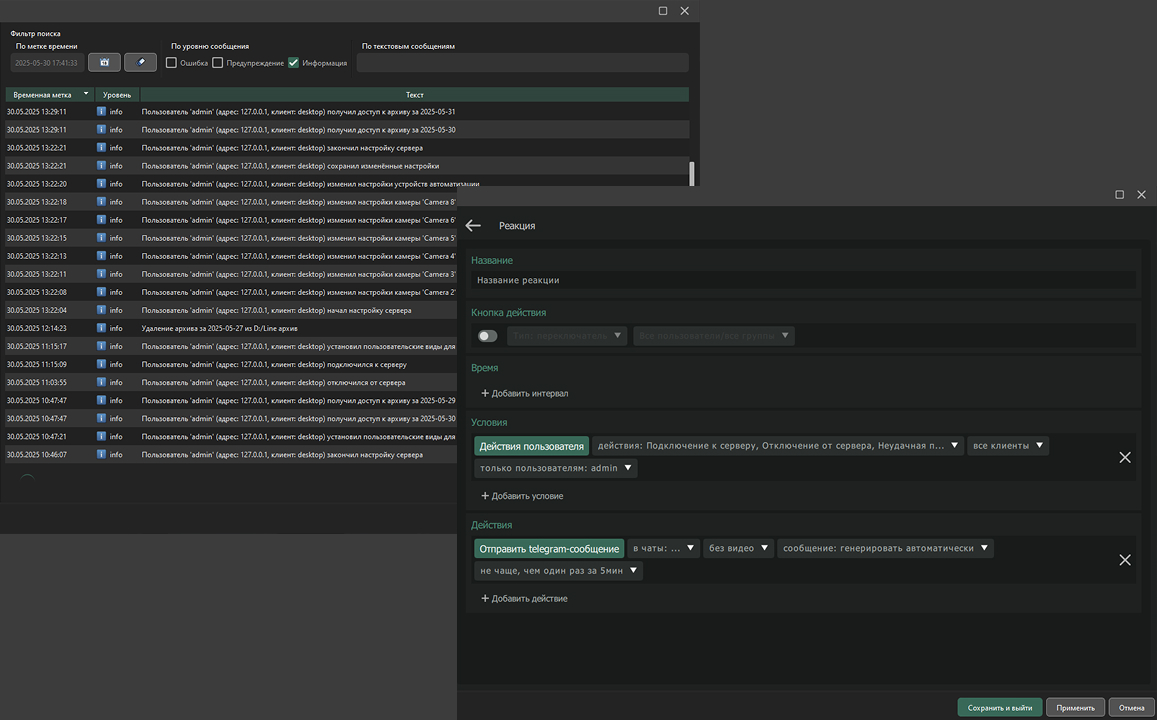Click timestamp cell 30.05.2025 10:46:07
The height and width of the screenshot is (720, 1157).
tap(37, 455)
